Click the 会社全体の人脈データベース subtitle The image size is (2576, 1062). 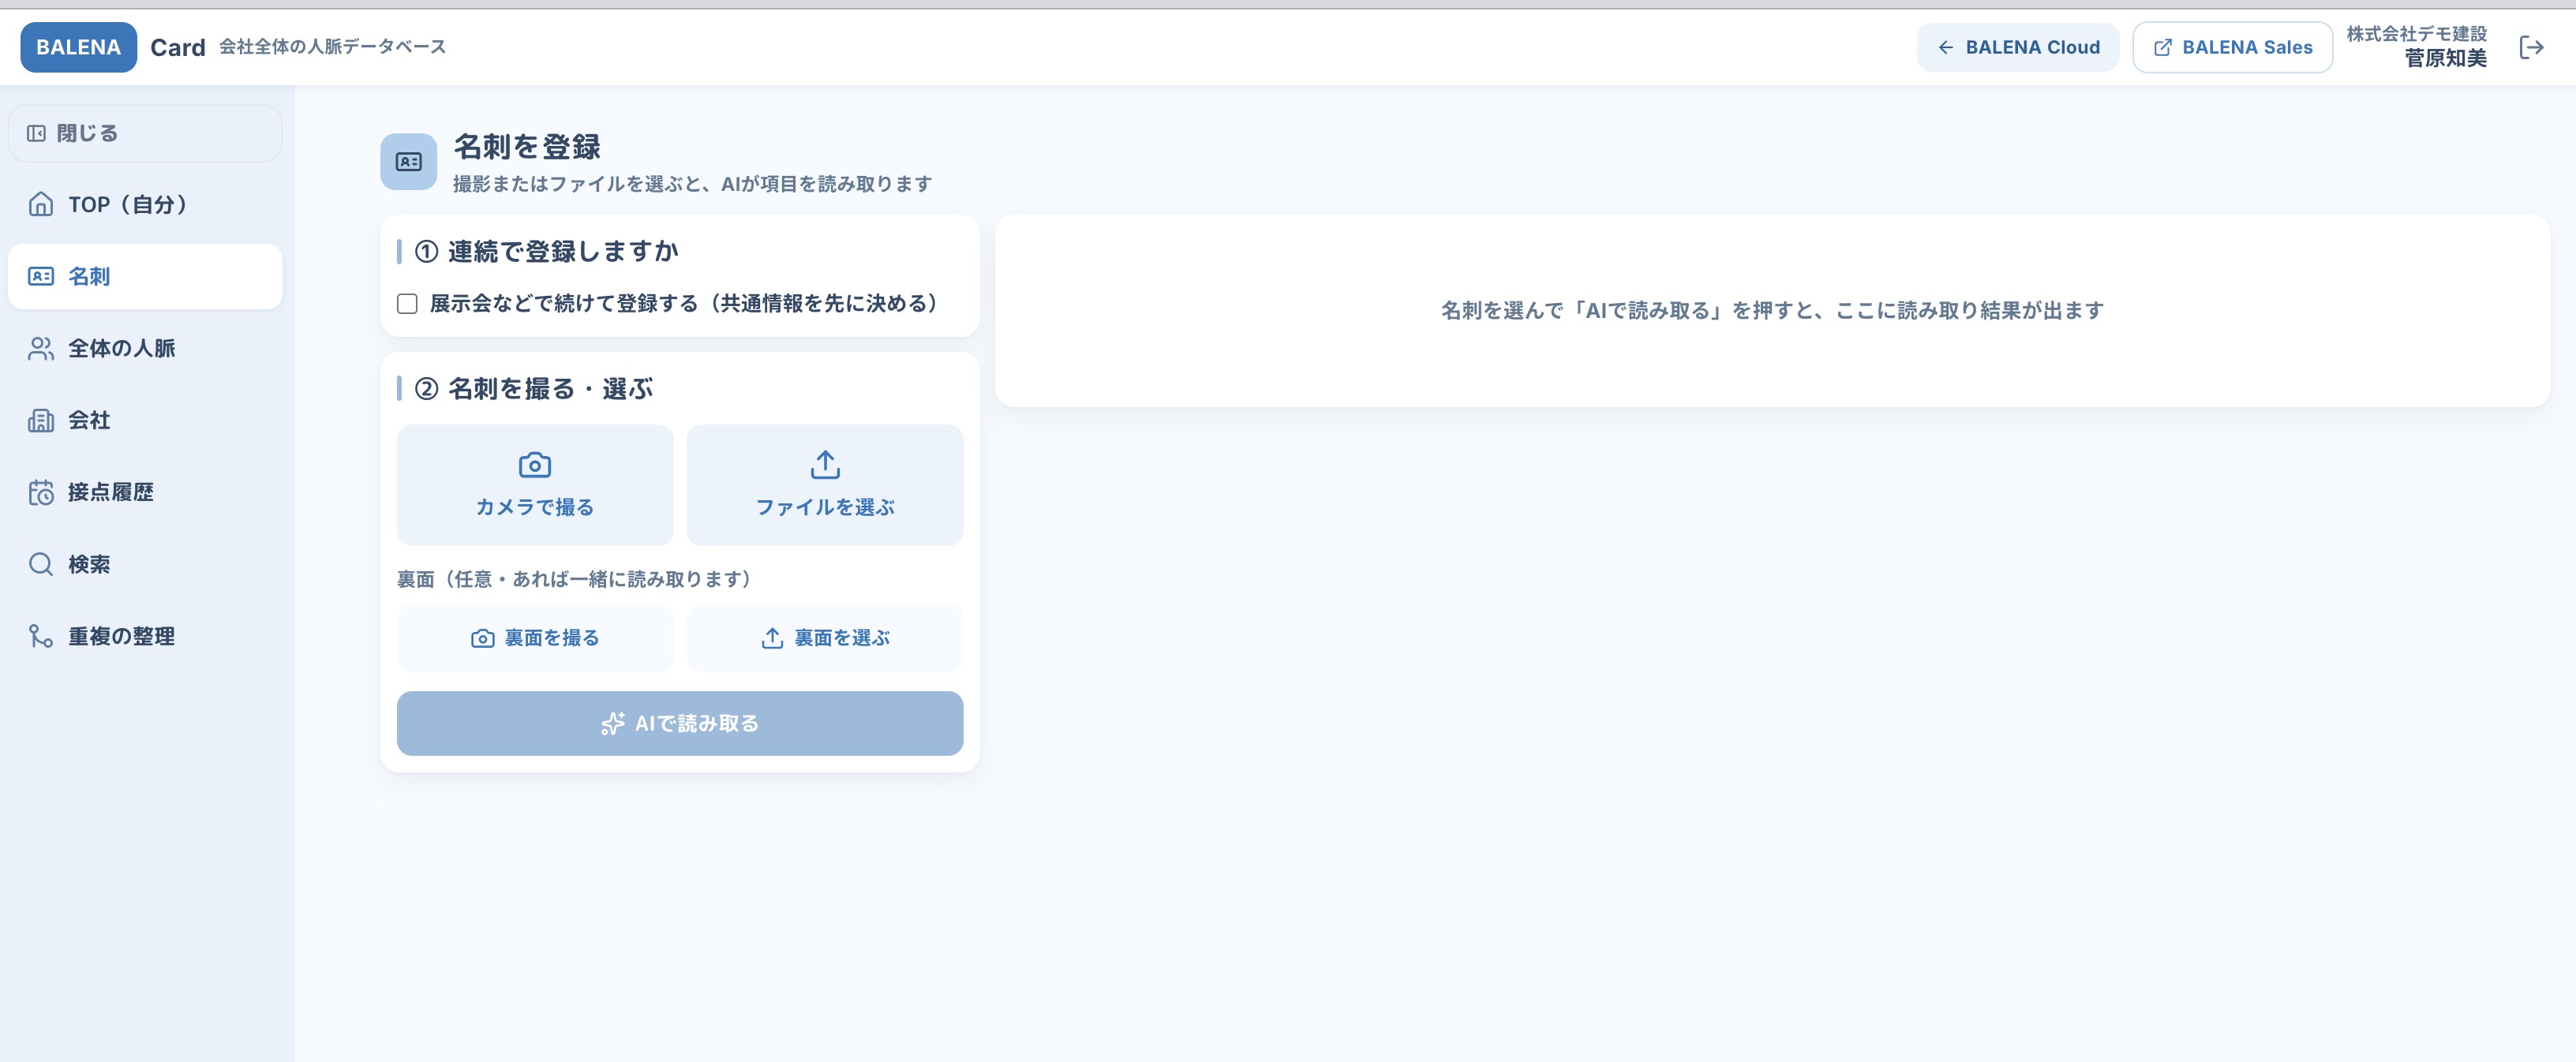tap(332, 47)
